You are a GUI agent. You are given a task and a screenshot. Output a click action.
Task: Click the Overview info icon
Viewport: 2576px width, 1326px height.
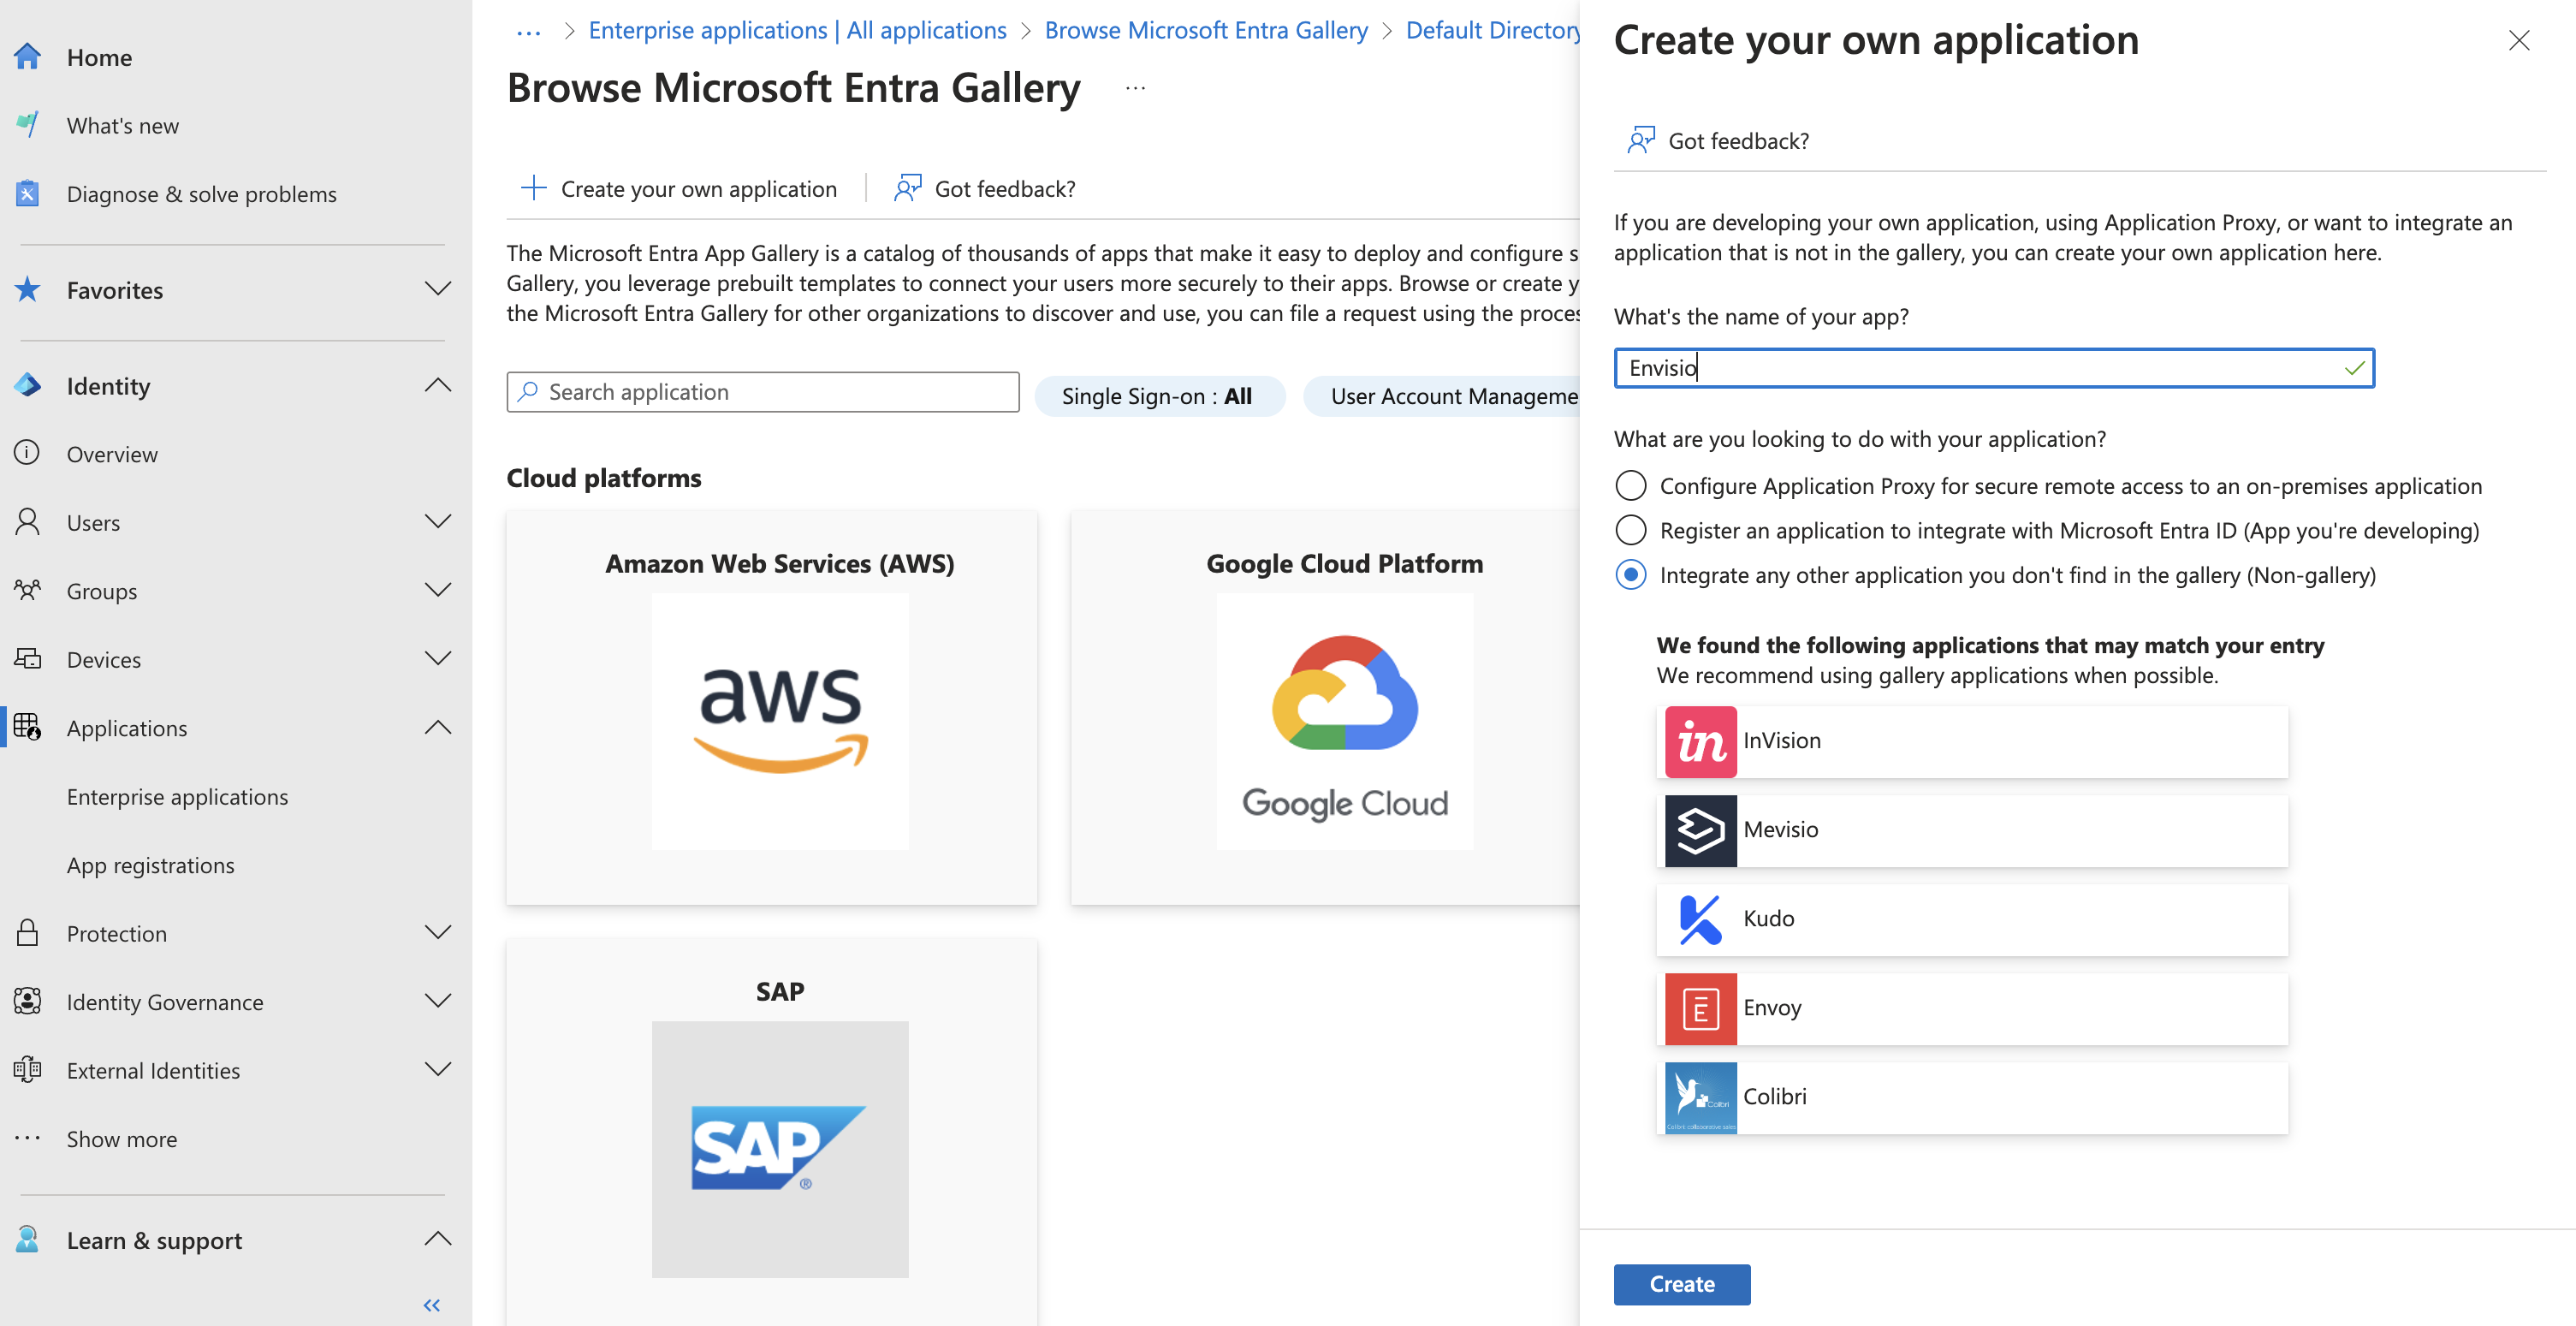pyautogui.click(x=28, y=453)
